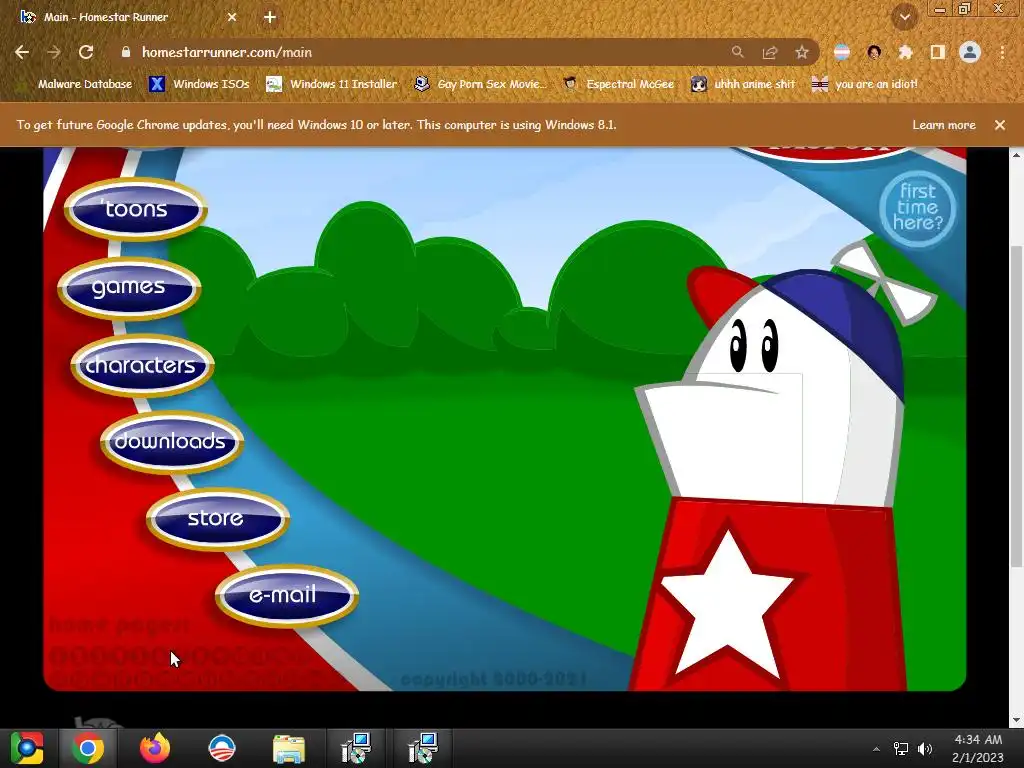Go back using the browser arrow
Viewport: 1024px width, 768px height.
tap(22, 52)
